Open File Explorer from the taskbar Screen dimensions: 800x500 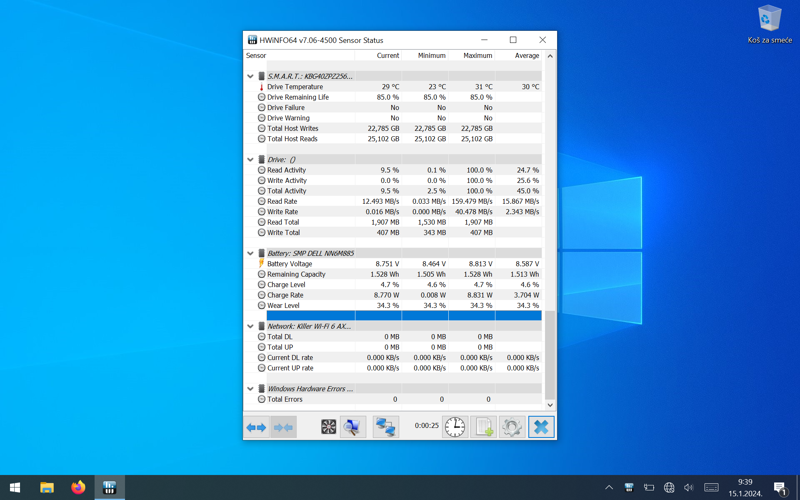coord(47,488)
